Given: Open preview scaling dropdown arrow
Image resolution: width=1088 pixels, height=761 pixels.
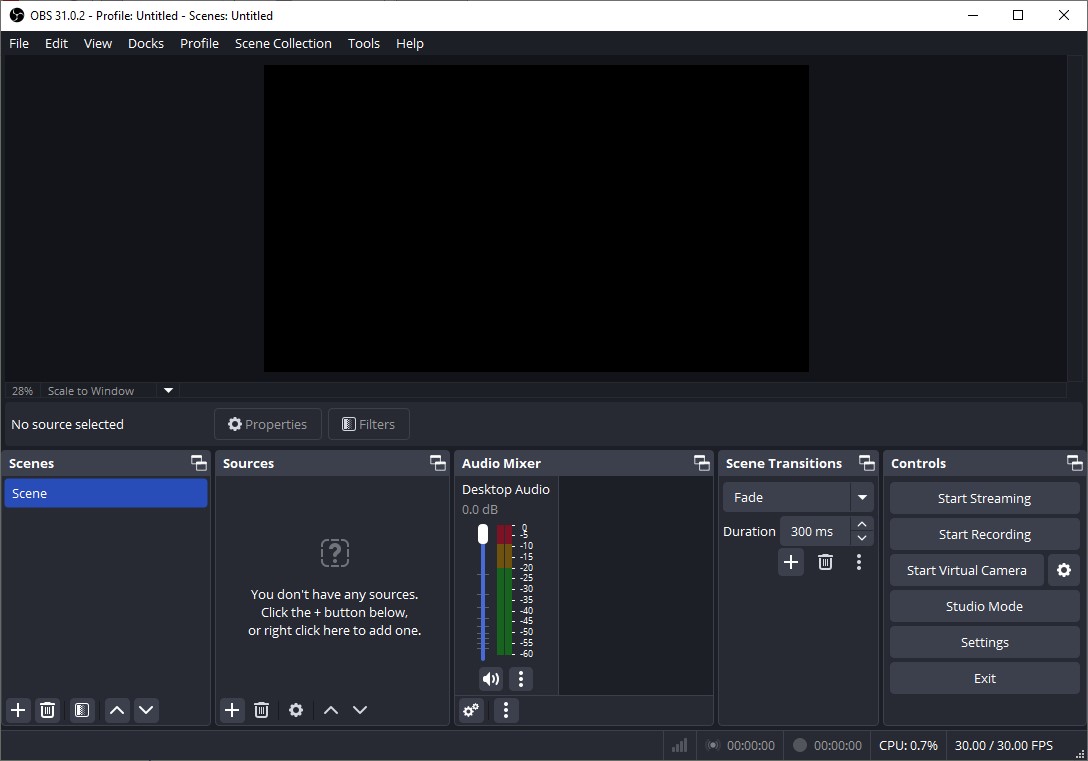Looking at the screenshot, I should pyautogui.click(x=168, y=391).
